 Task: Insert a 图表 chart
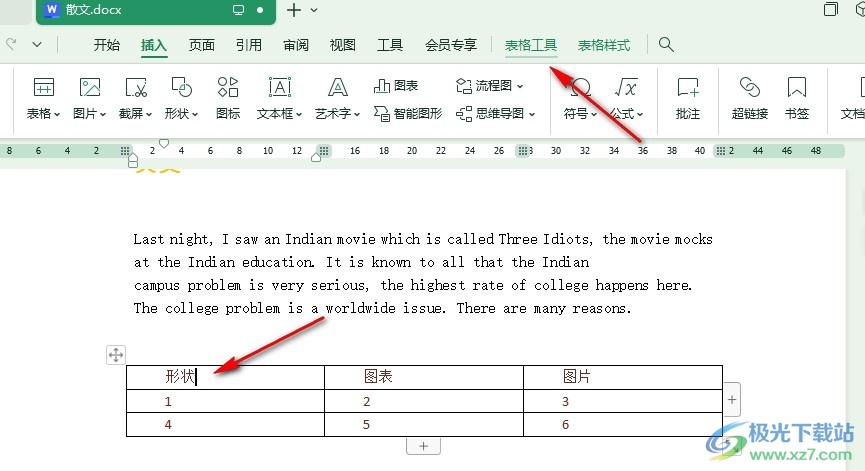coord(396,85)
